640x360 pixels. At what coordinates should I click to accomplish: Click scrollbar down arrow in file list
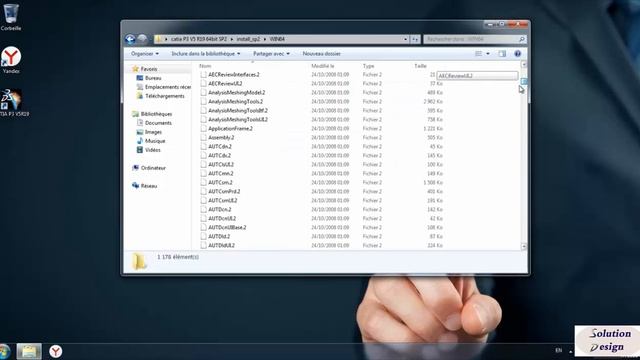point(524,246)
